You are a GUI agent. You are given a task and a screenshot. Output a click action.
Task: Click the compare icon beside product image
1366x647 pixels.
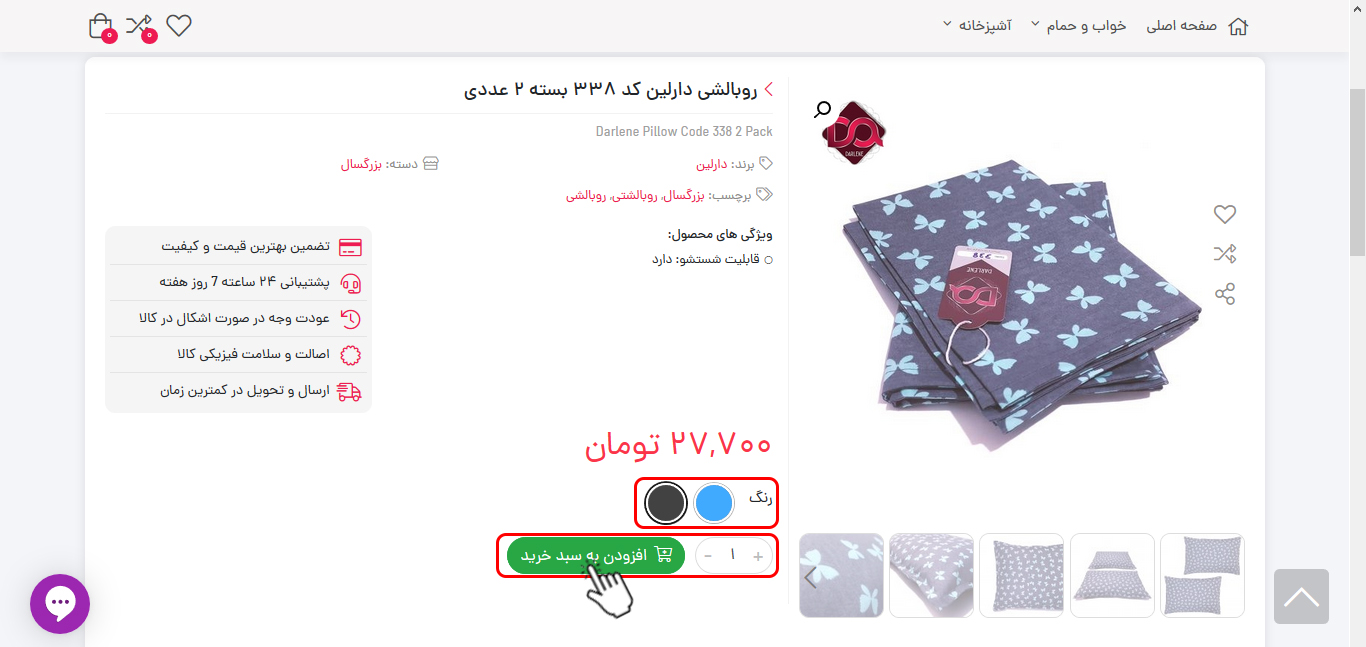[x=1225, y=254]
